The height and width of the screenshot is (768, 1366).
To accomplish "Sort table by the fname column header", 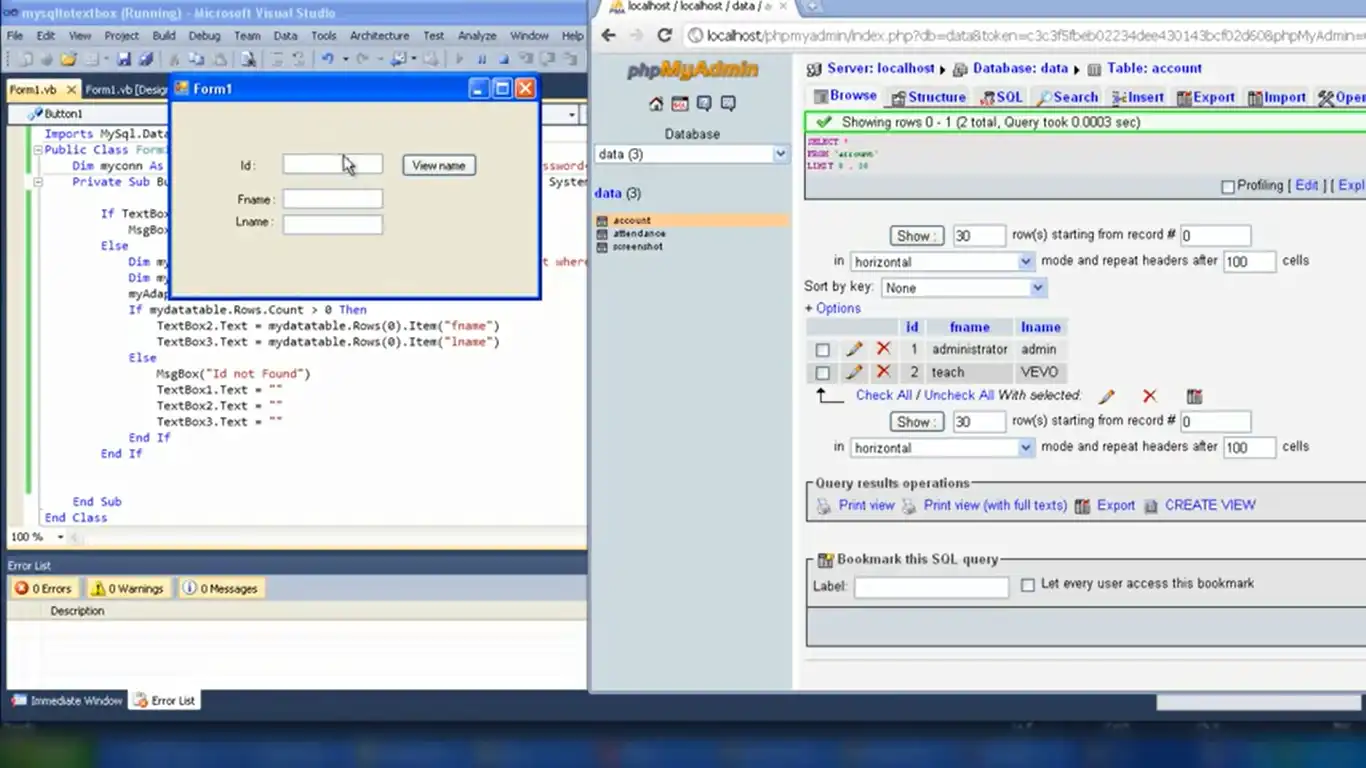I will click(969, 327).
